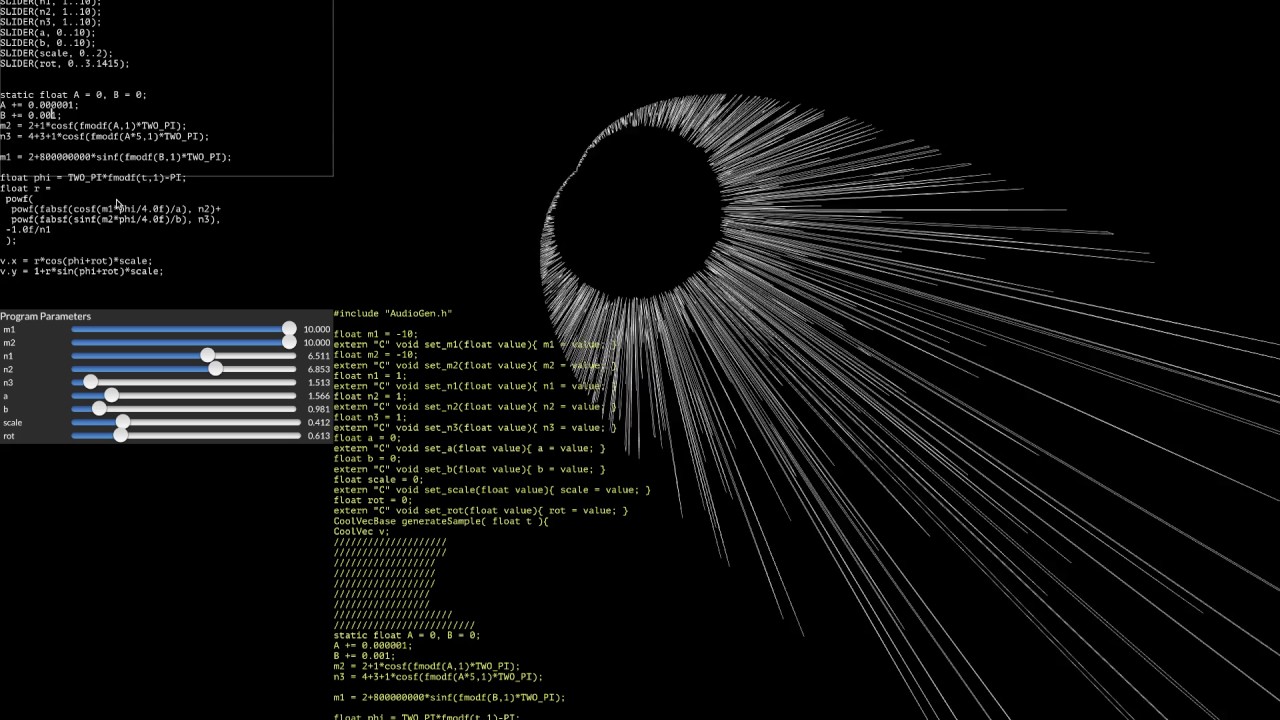The width and height of the screenshot is (1280, 720).
Task: Click the rot slider handle
Action: 120,436
